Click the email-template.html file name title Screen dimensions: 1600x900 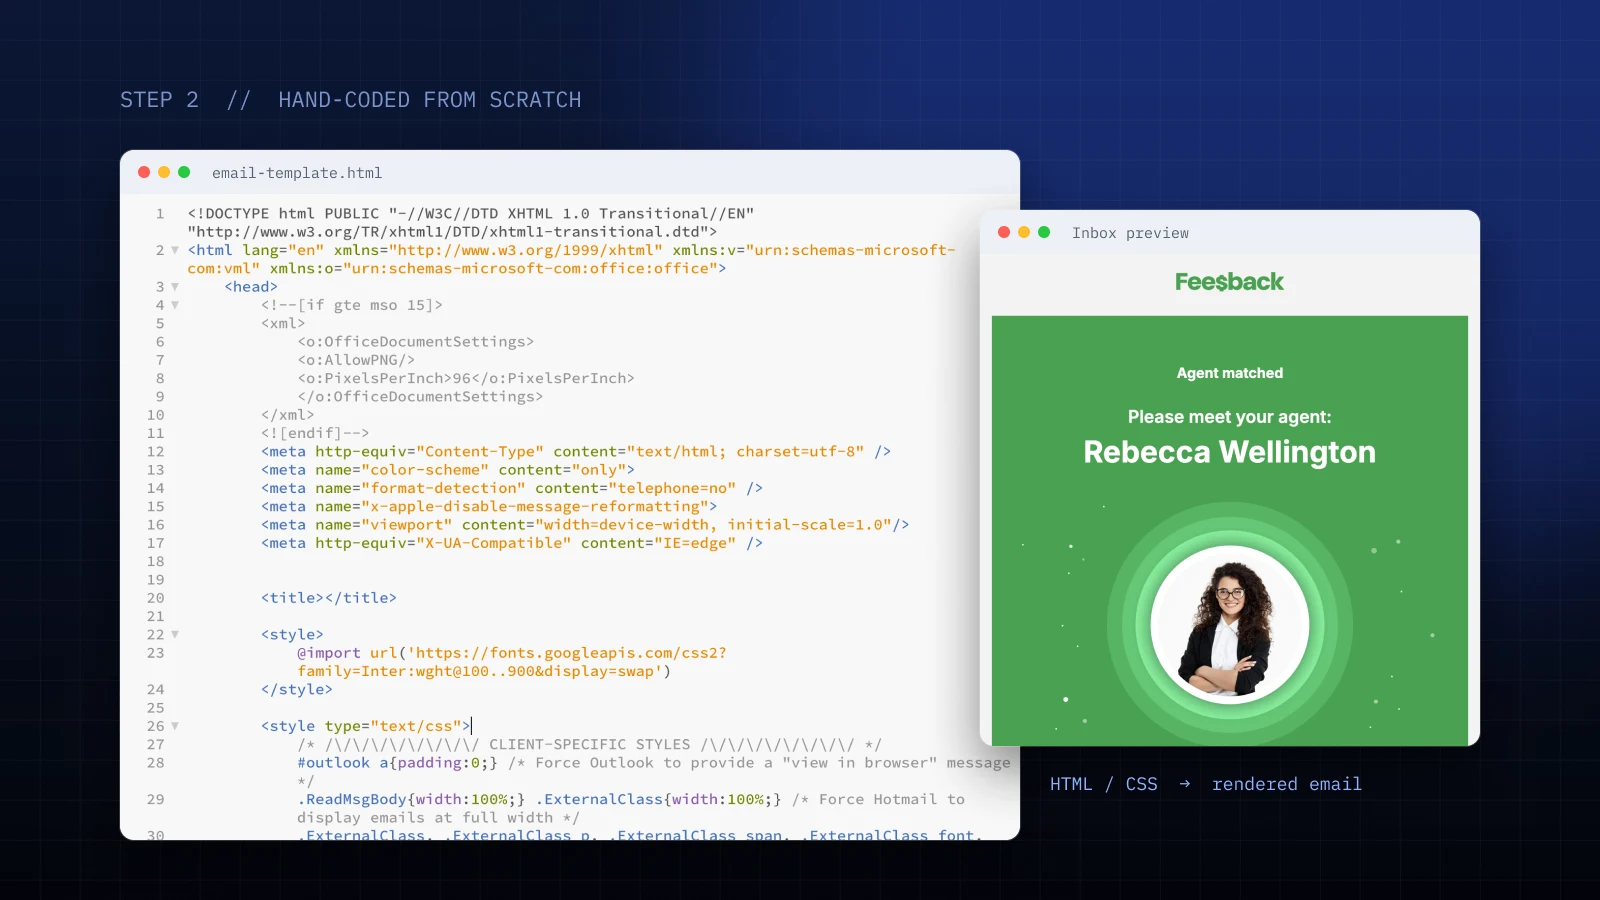point(297,173)
